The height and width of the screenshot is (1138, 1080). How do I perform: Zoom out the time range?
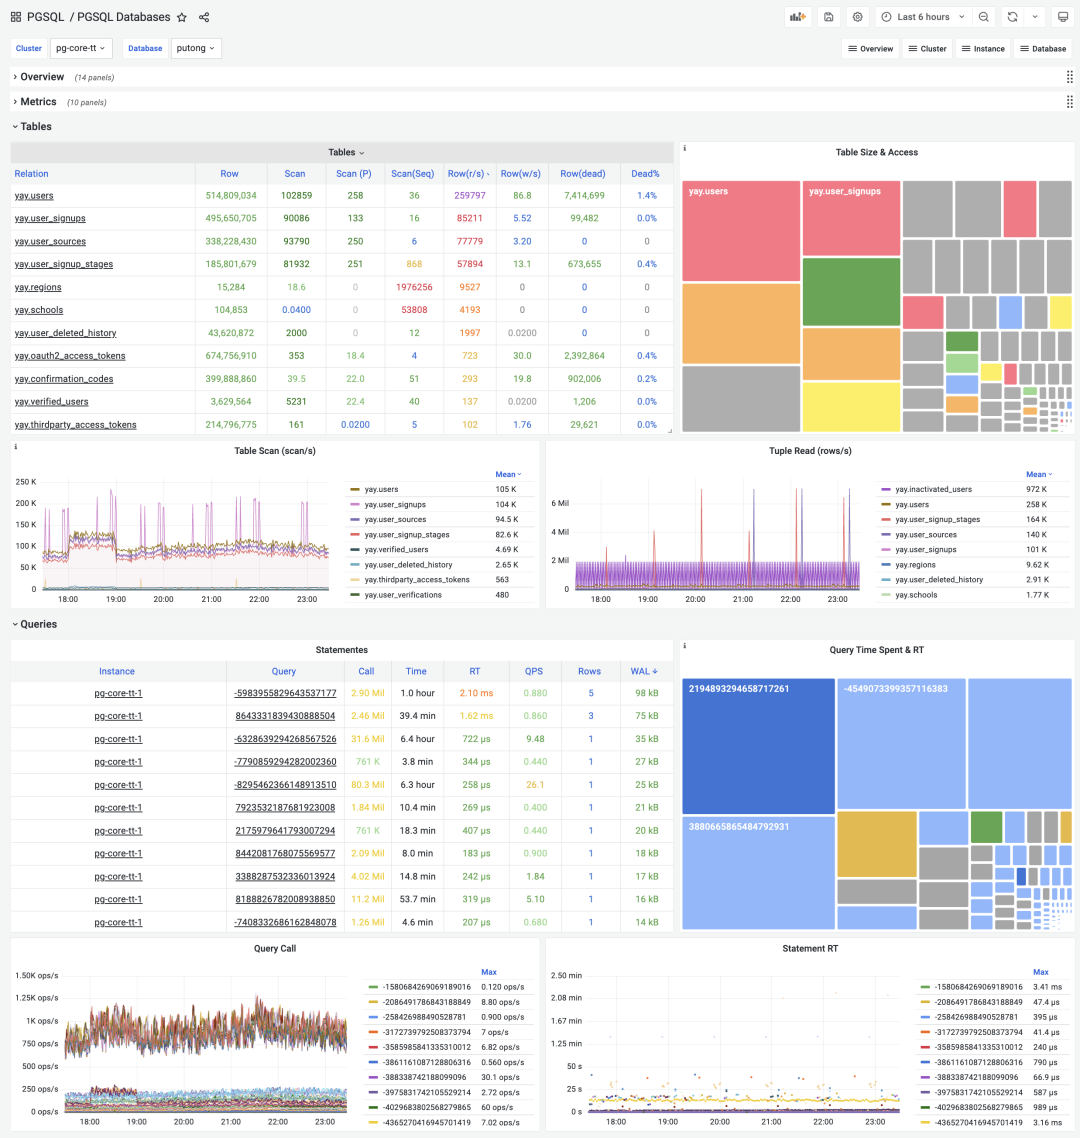[x=984, y=17]
